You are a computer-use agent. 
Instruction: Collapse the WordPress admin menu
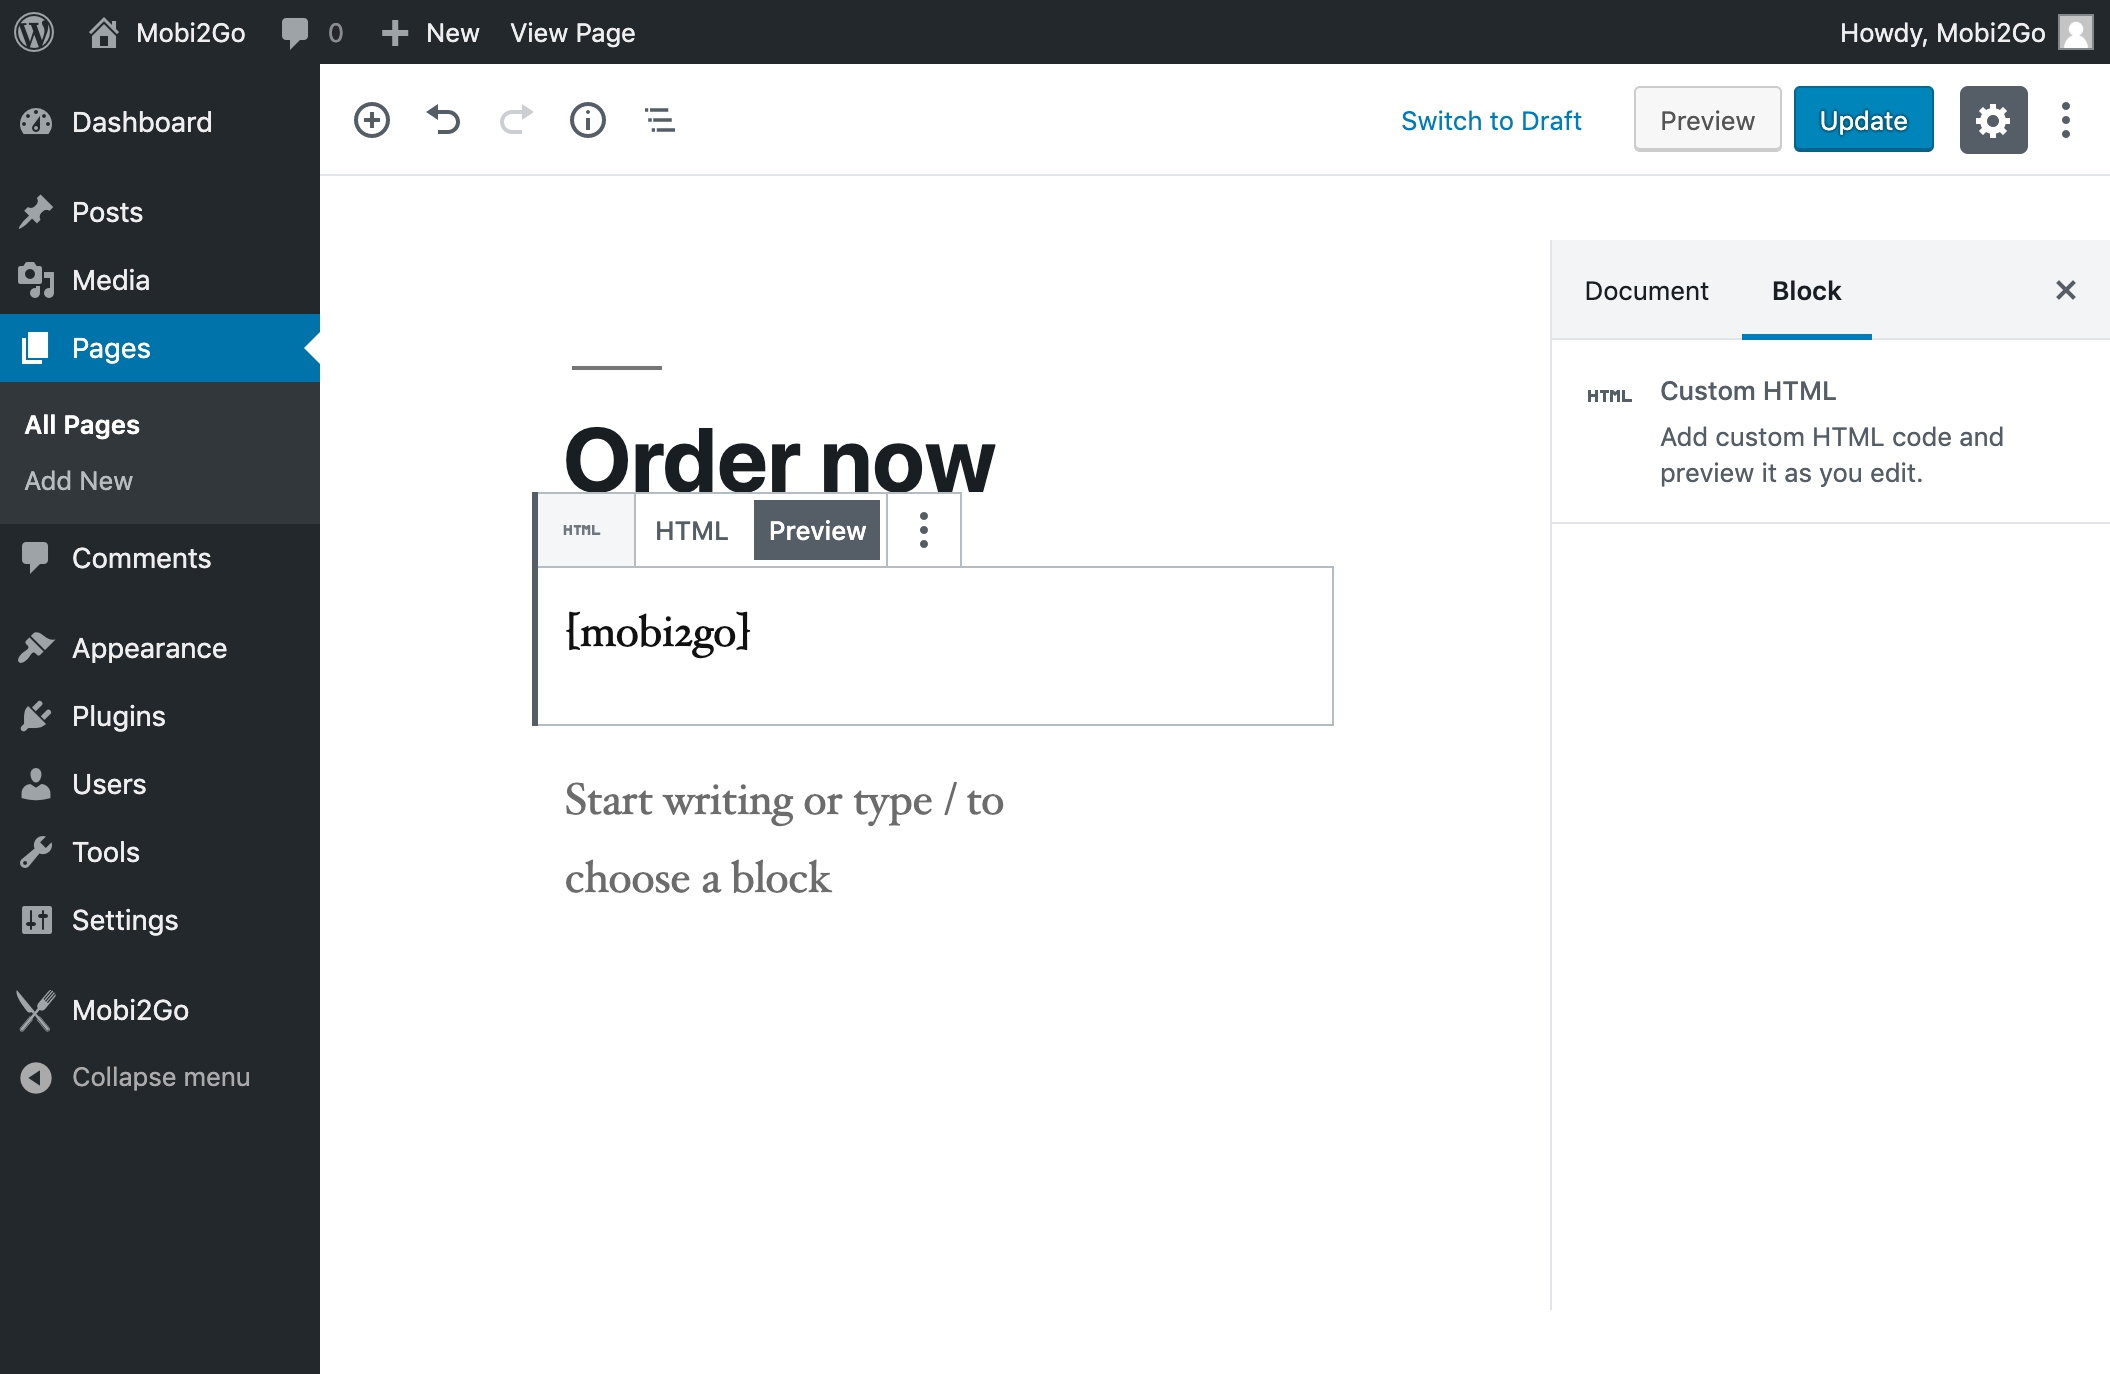pos(160,1076)
